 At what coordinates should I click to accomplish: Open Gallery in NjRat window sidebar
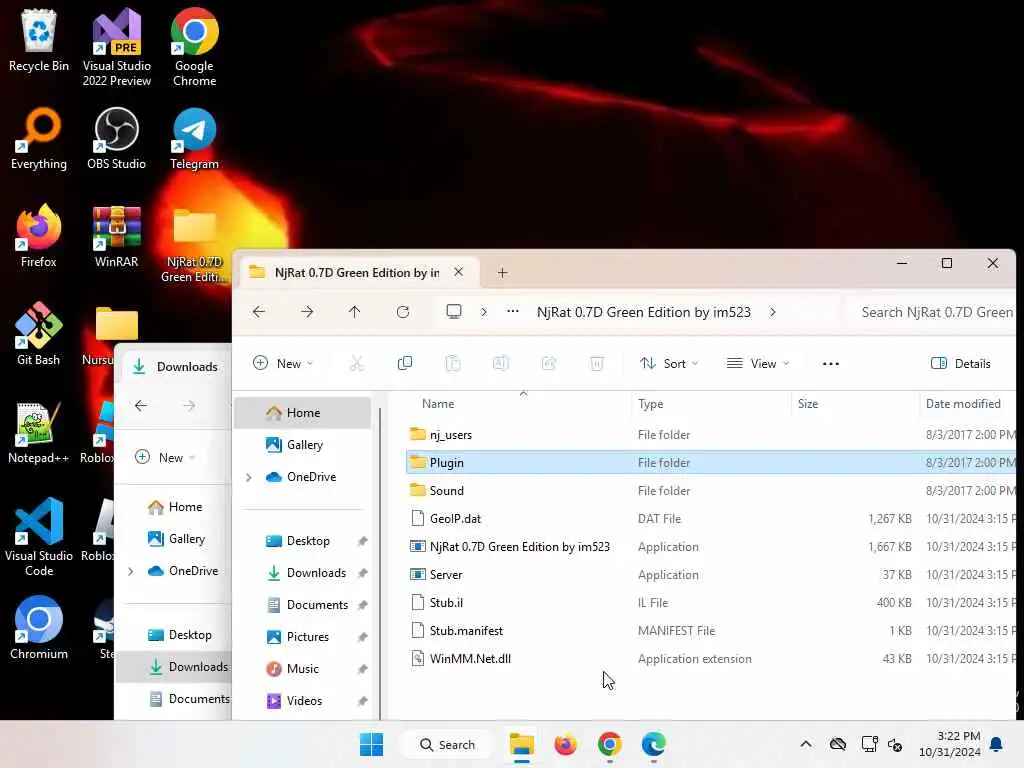pyautogui.click(x=302, y=445)
